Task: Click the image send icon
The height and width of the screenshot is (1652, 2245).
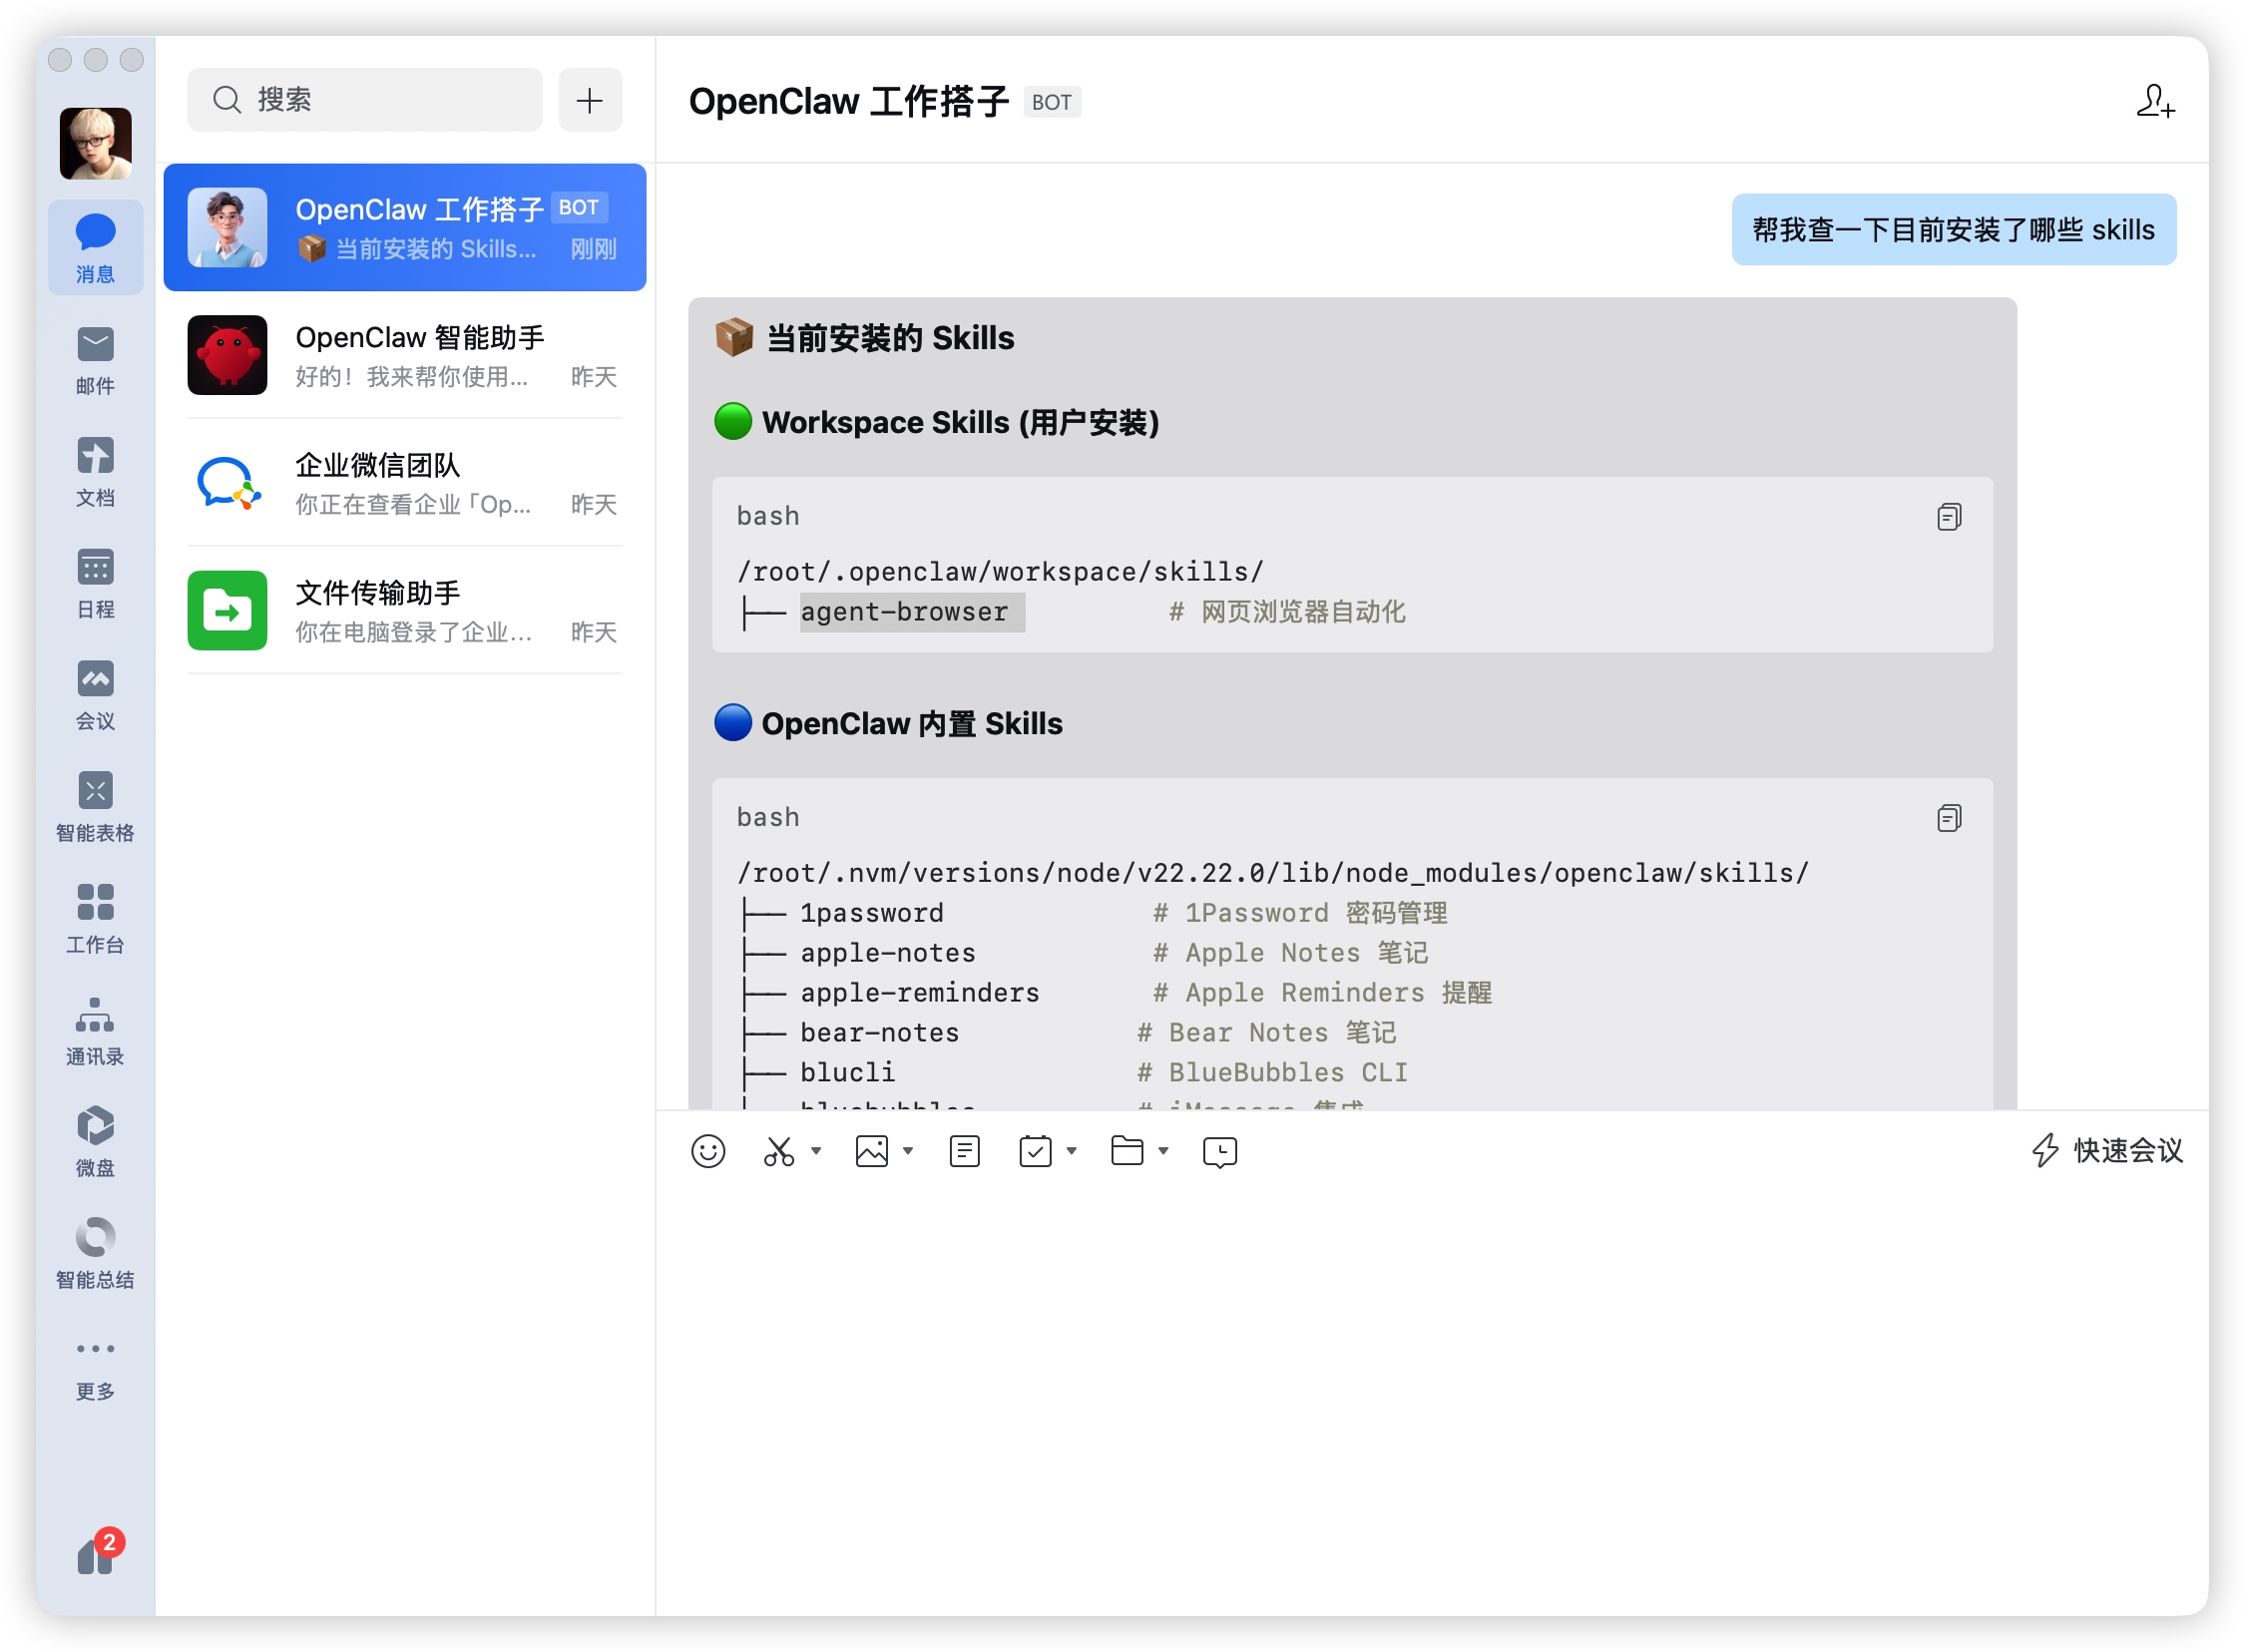Action: pos(871,1151)
